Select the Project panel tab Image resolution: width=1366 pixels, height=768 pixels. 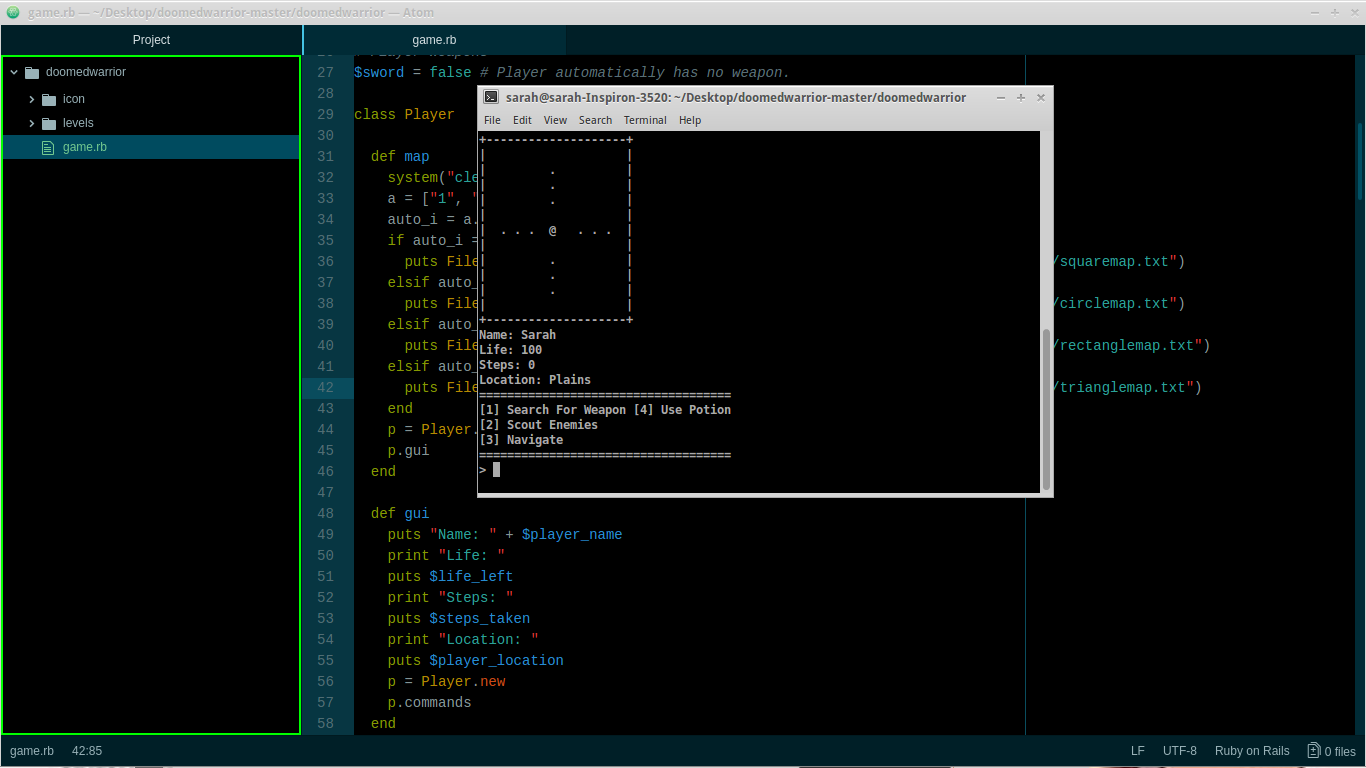(151, 40)
